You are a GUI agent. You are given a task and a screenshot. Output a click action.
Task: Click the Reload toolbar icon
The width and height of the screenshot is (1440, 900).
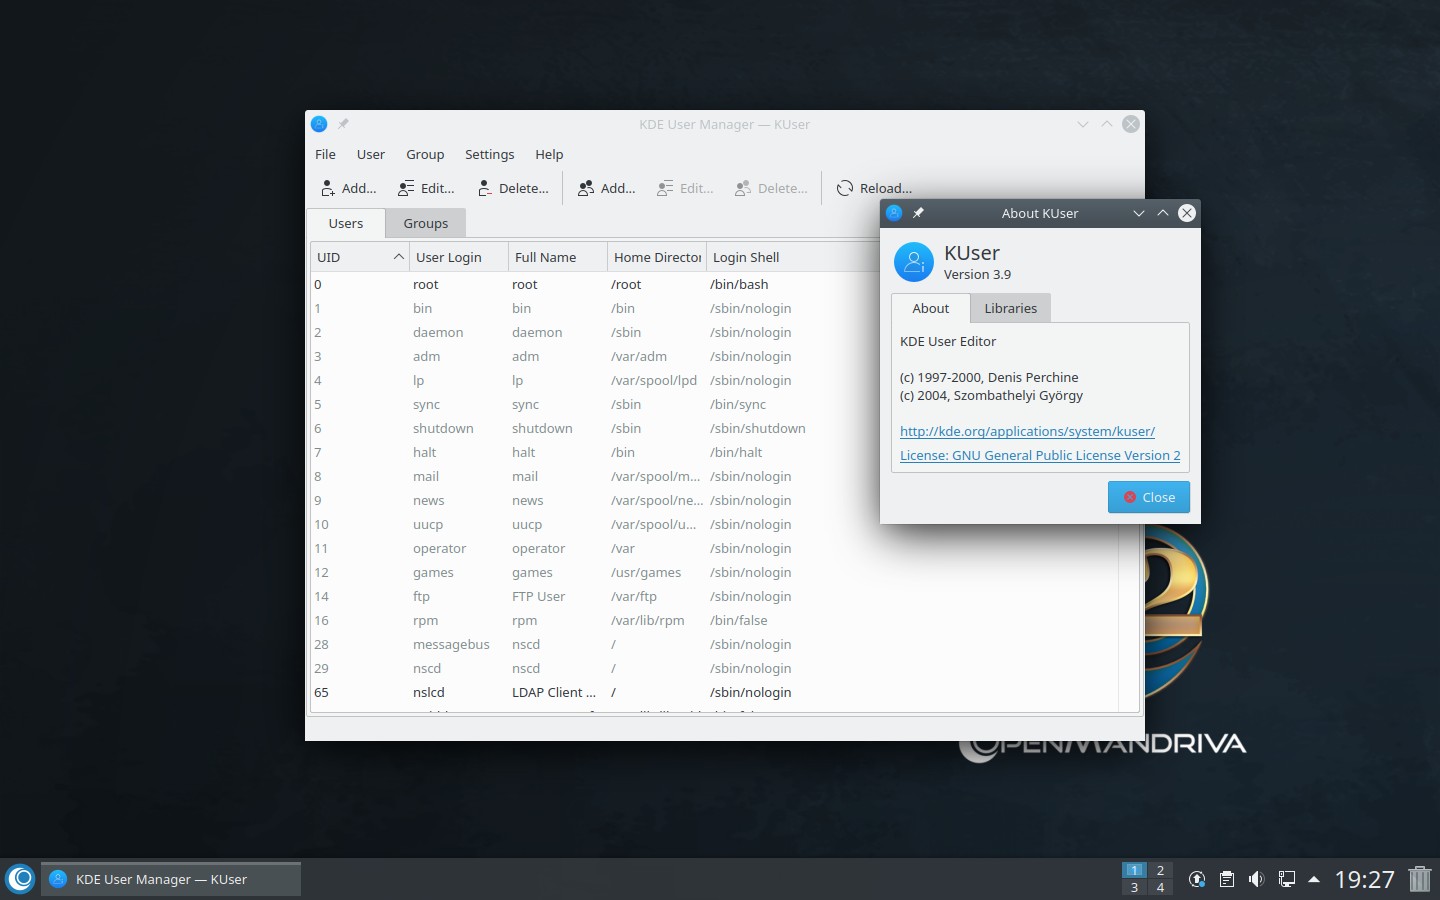coord(845,188)
